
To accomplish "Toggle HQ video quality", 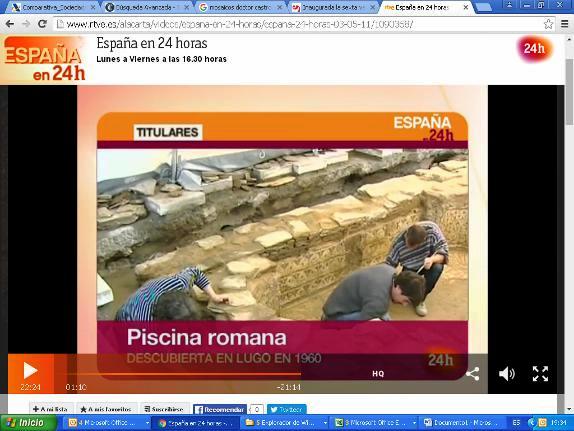I will pyautogui.click(x=378, y=374).
